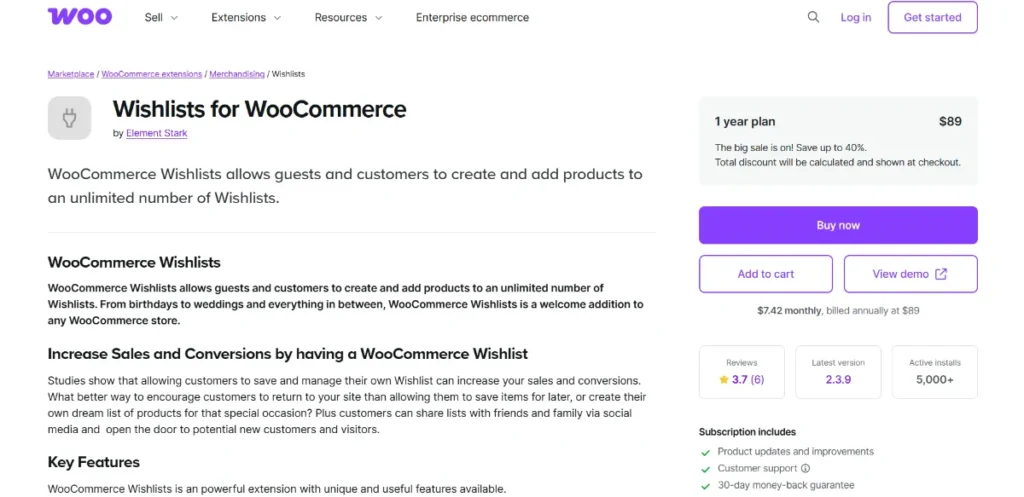Click the Woo logo
Viewport: 1024px width, 497px height.
pyautogui.click(x=80, y=17)
